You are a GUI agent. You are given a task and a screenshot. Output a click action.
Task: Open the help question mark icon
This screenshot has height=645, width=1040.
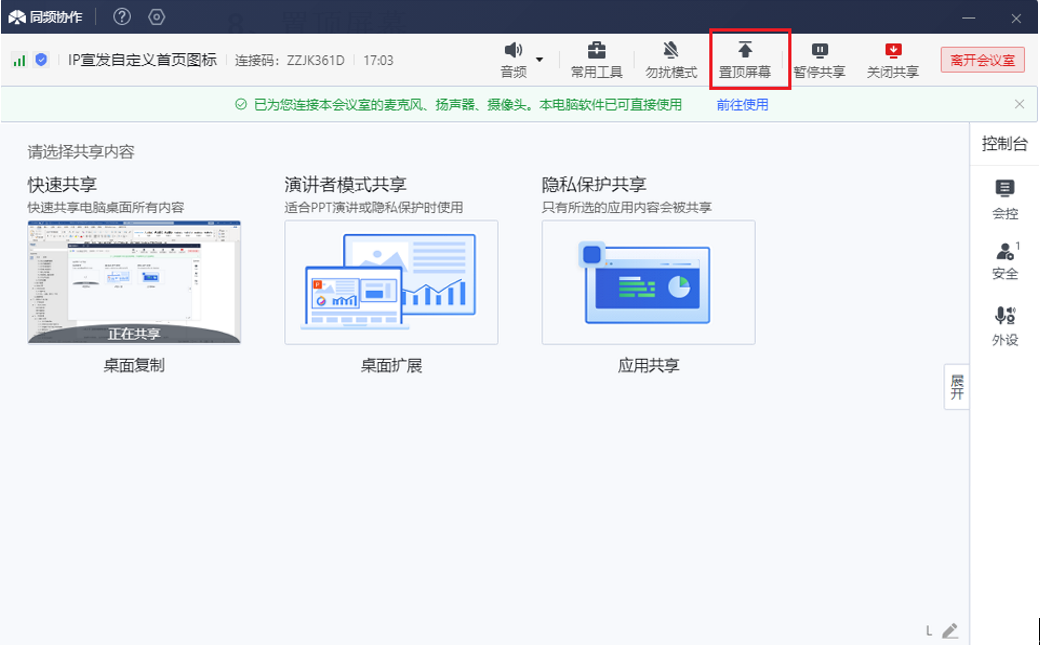122,17
